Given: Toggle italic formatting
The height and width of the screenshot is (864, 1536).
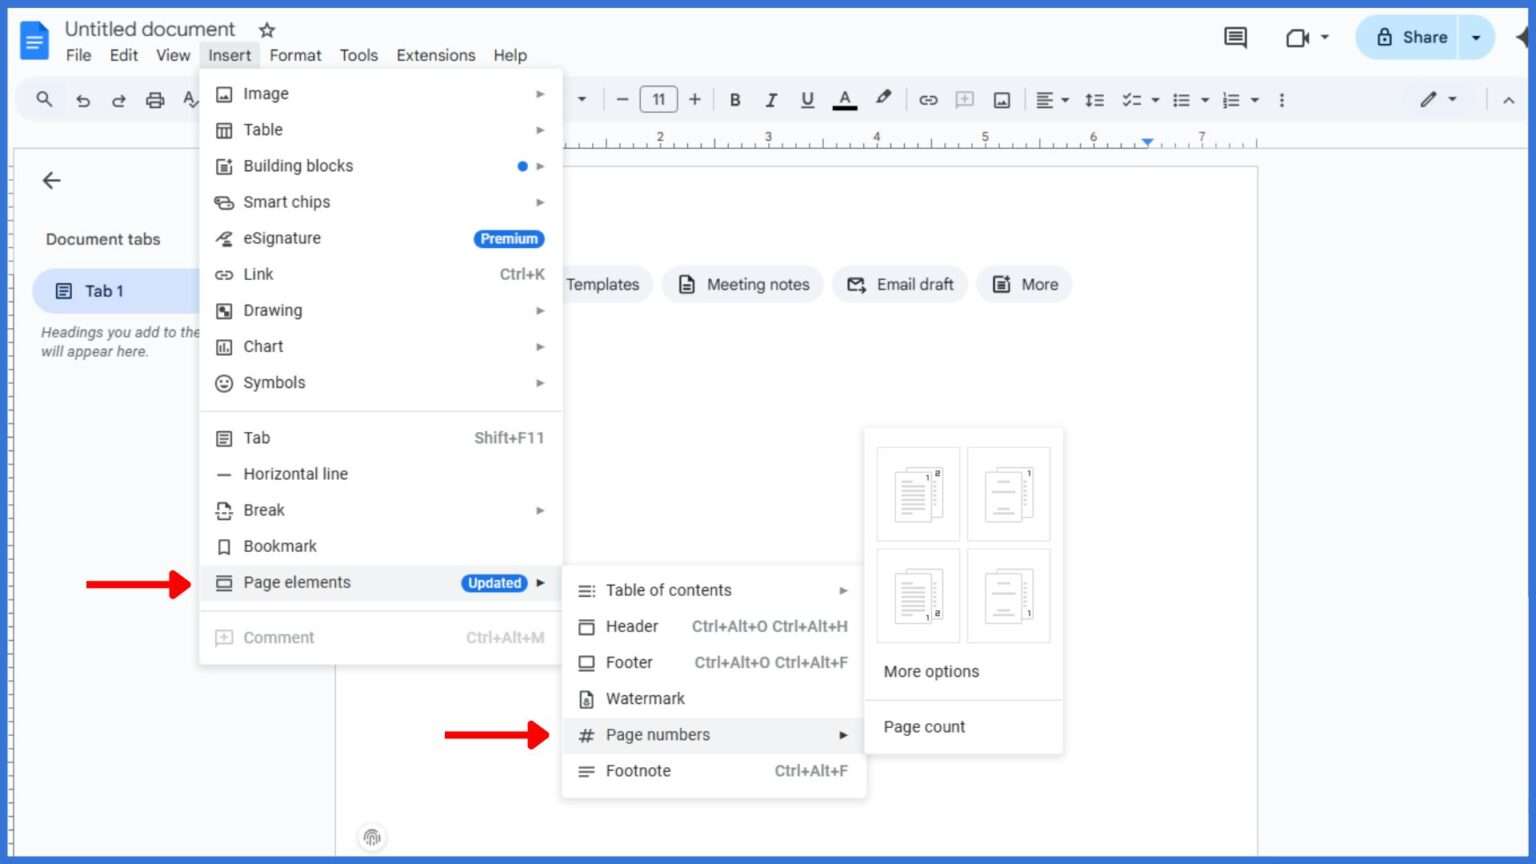Looking at the screenshot, I should click(771, 99).
